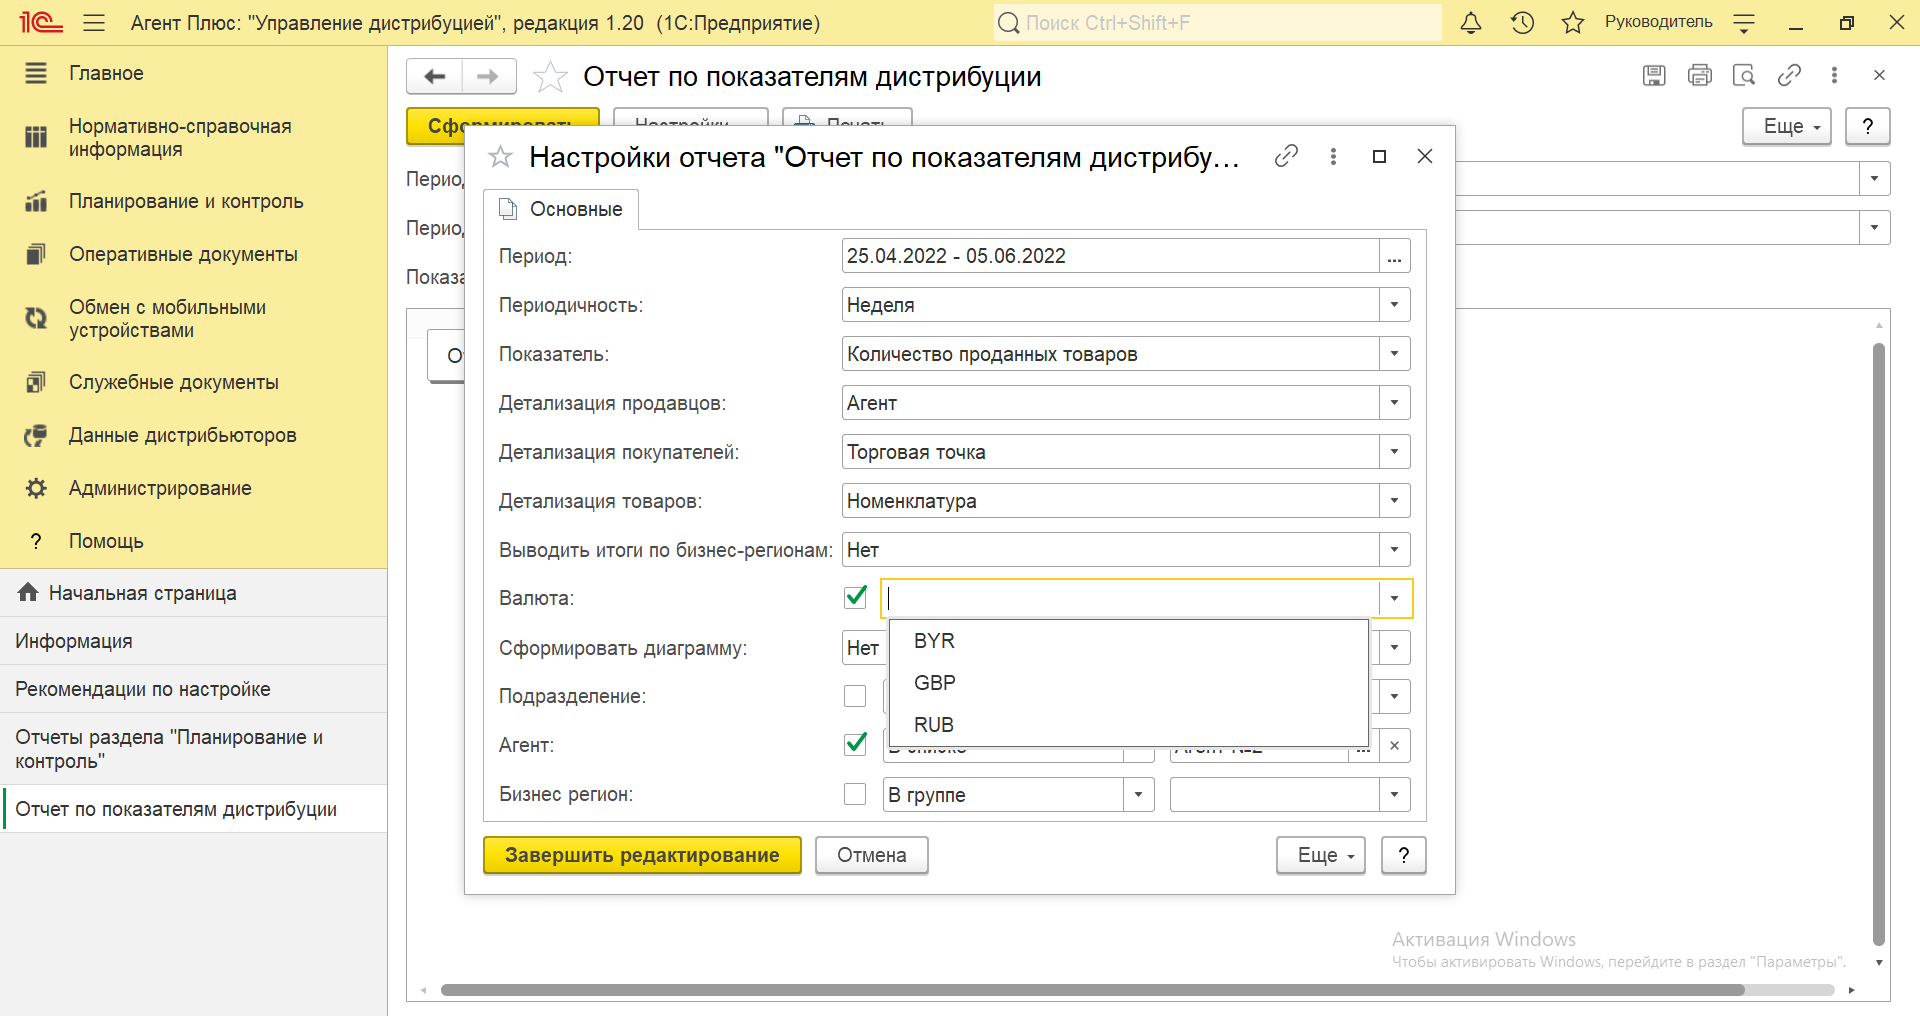Select Основные tab in settings dialog
The image size is (1920, 1016).
(561, 209)
